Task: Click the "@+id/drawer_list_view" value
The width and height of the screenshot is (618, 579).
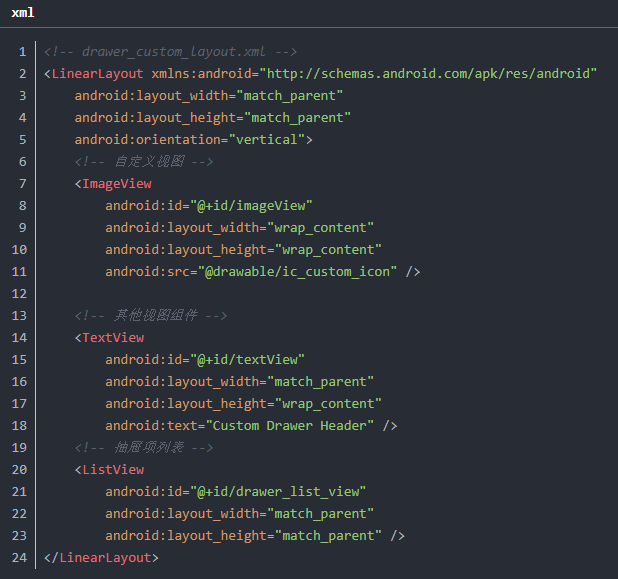Action: pyautogui.click(x=281, y=492)
